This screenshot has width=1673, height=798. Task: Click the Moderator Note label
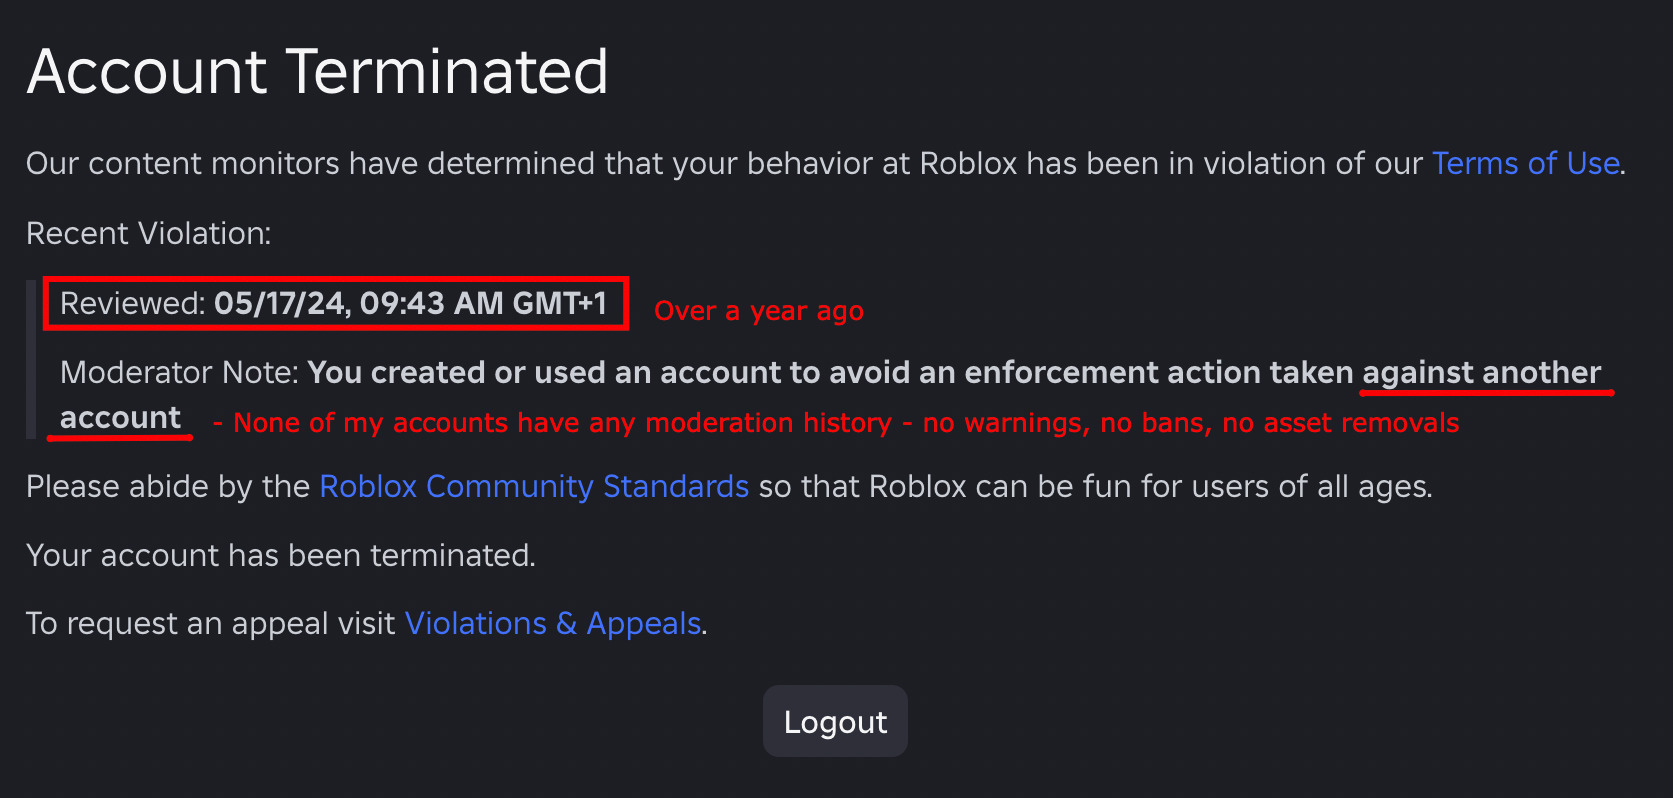coord(179,372)
